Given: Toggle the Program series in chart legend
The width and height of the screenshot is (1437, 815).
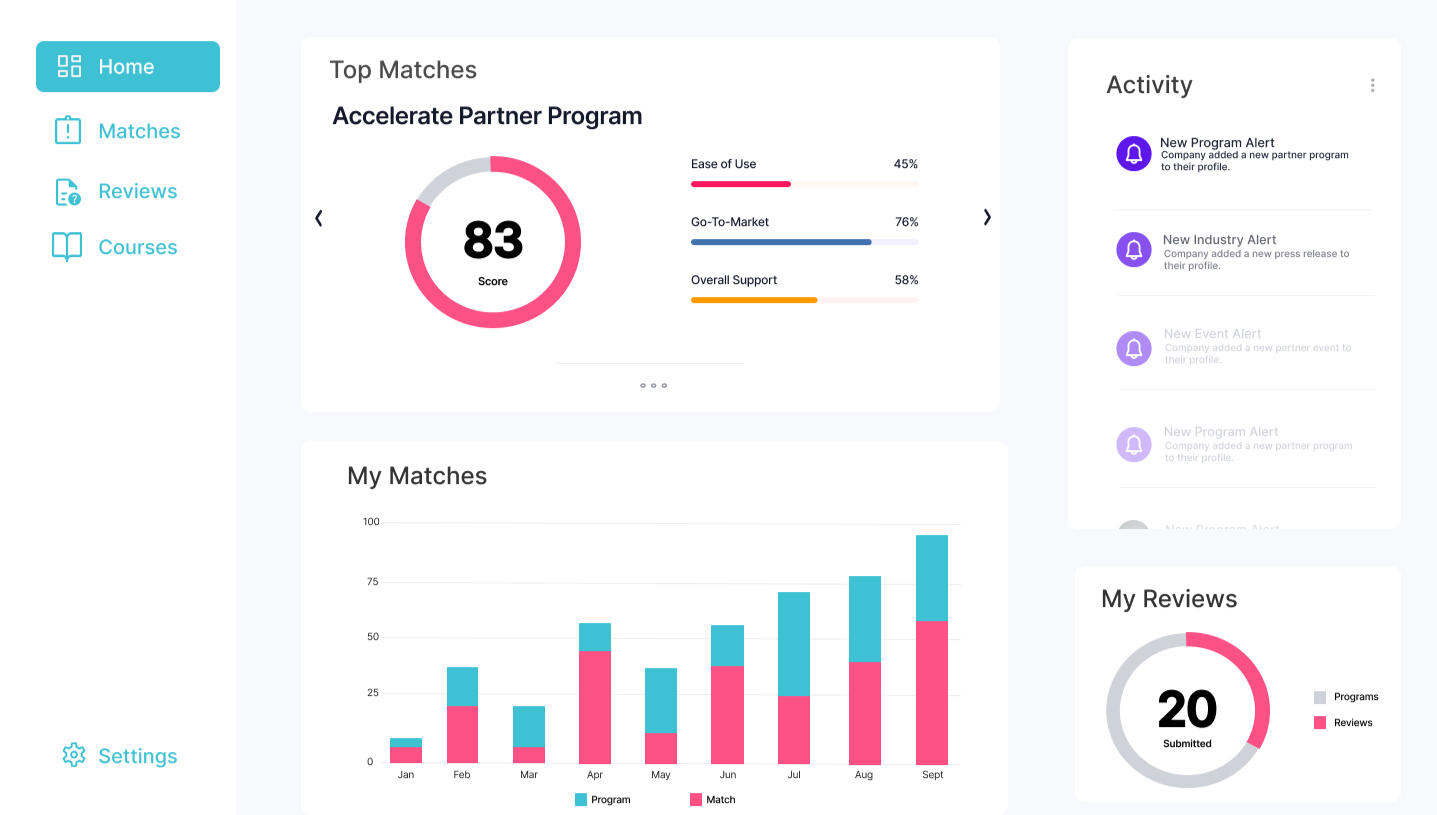Looking at the screenshot, I should pos(603,800).
